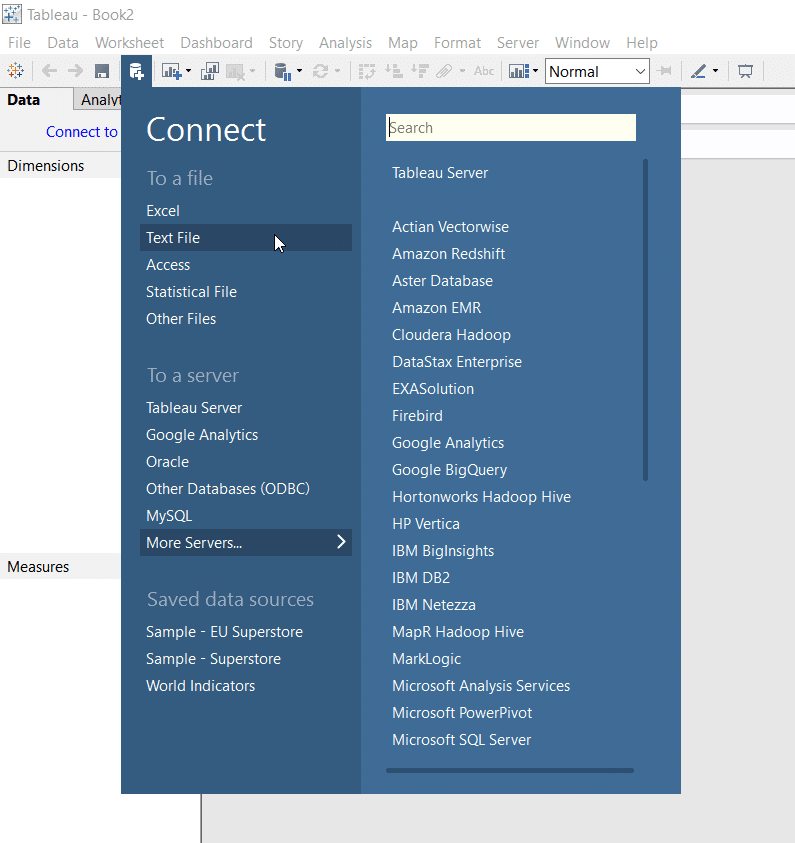Open the Normal fit dropdown
The height and width of the screenshot is (843, 795).
click(597, 72)
